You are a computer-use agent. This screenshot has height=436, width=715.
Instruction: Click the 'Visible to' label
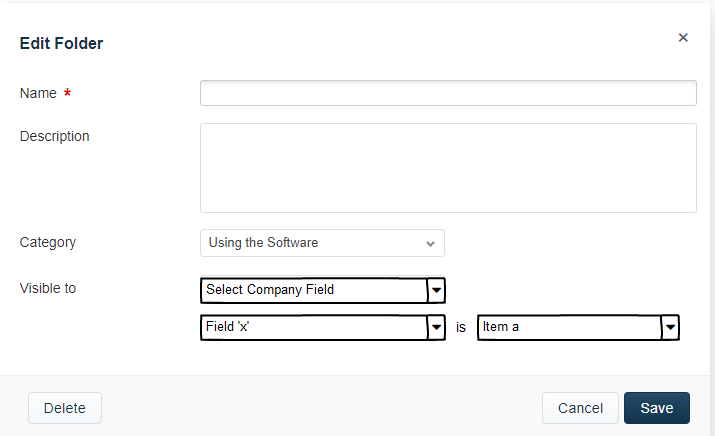click(47, 288)
